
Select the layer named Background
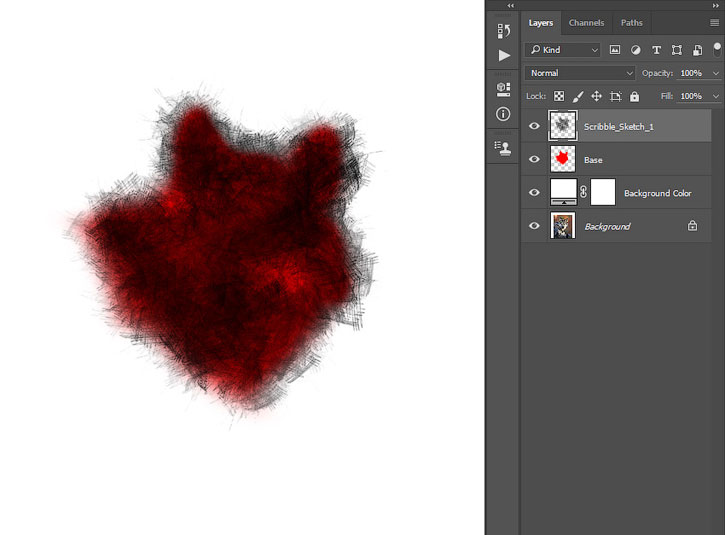coord(608,227)
